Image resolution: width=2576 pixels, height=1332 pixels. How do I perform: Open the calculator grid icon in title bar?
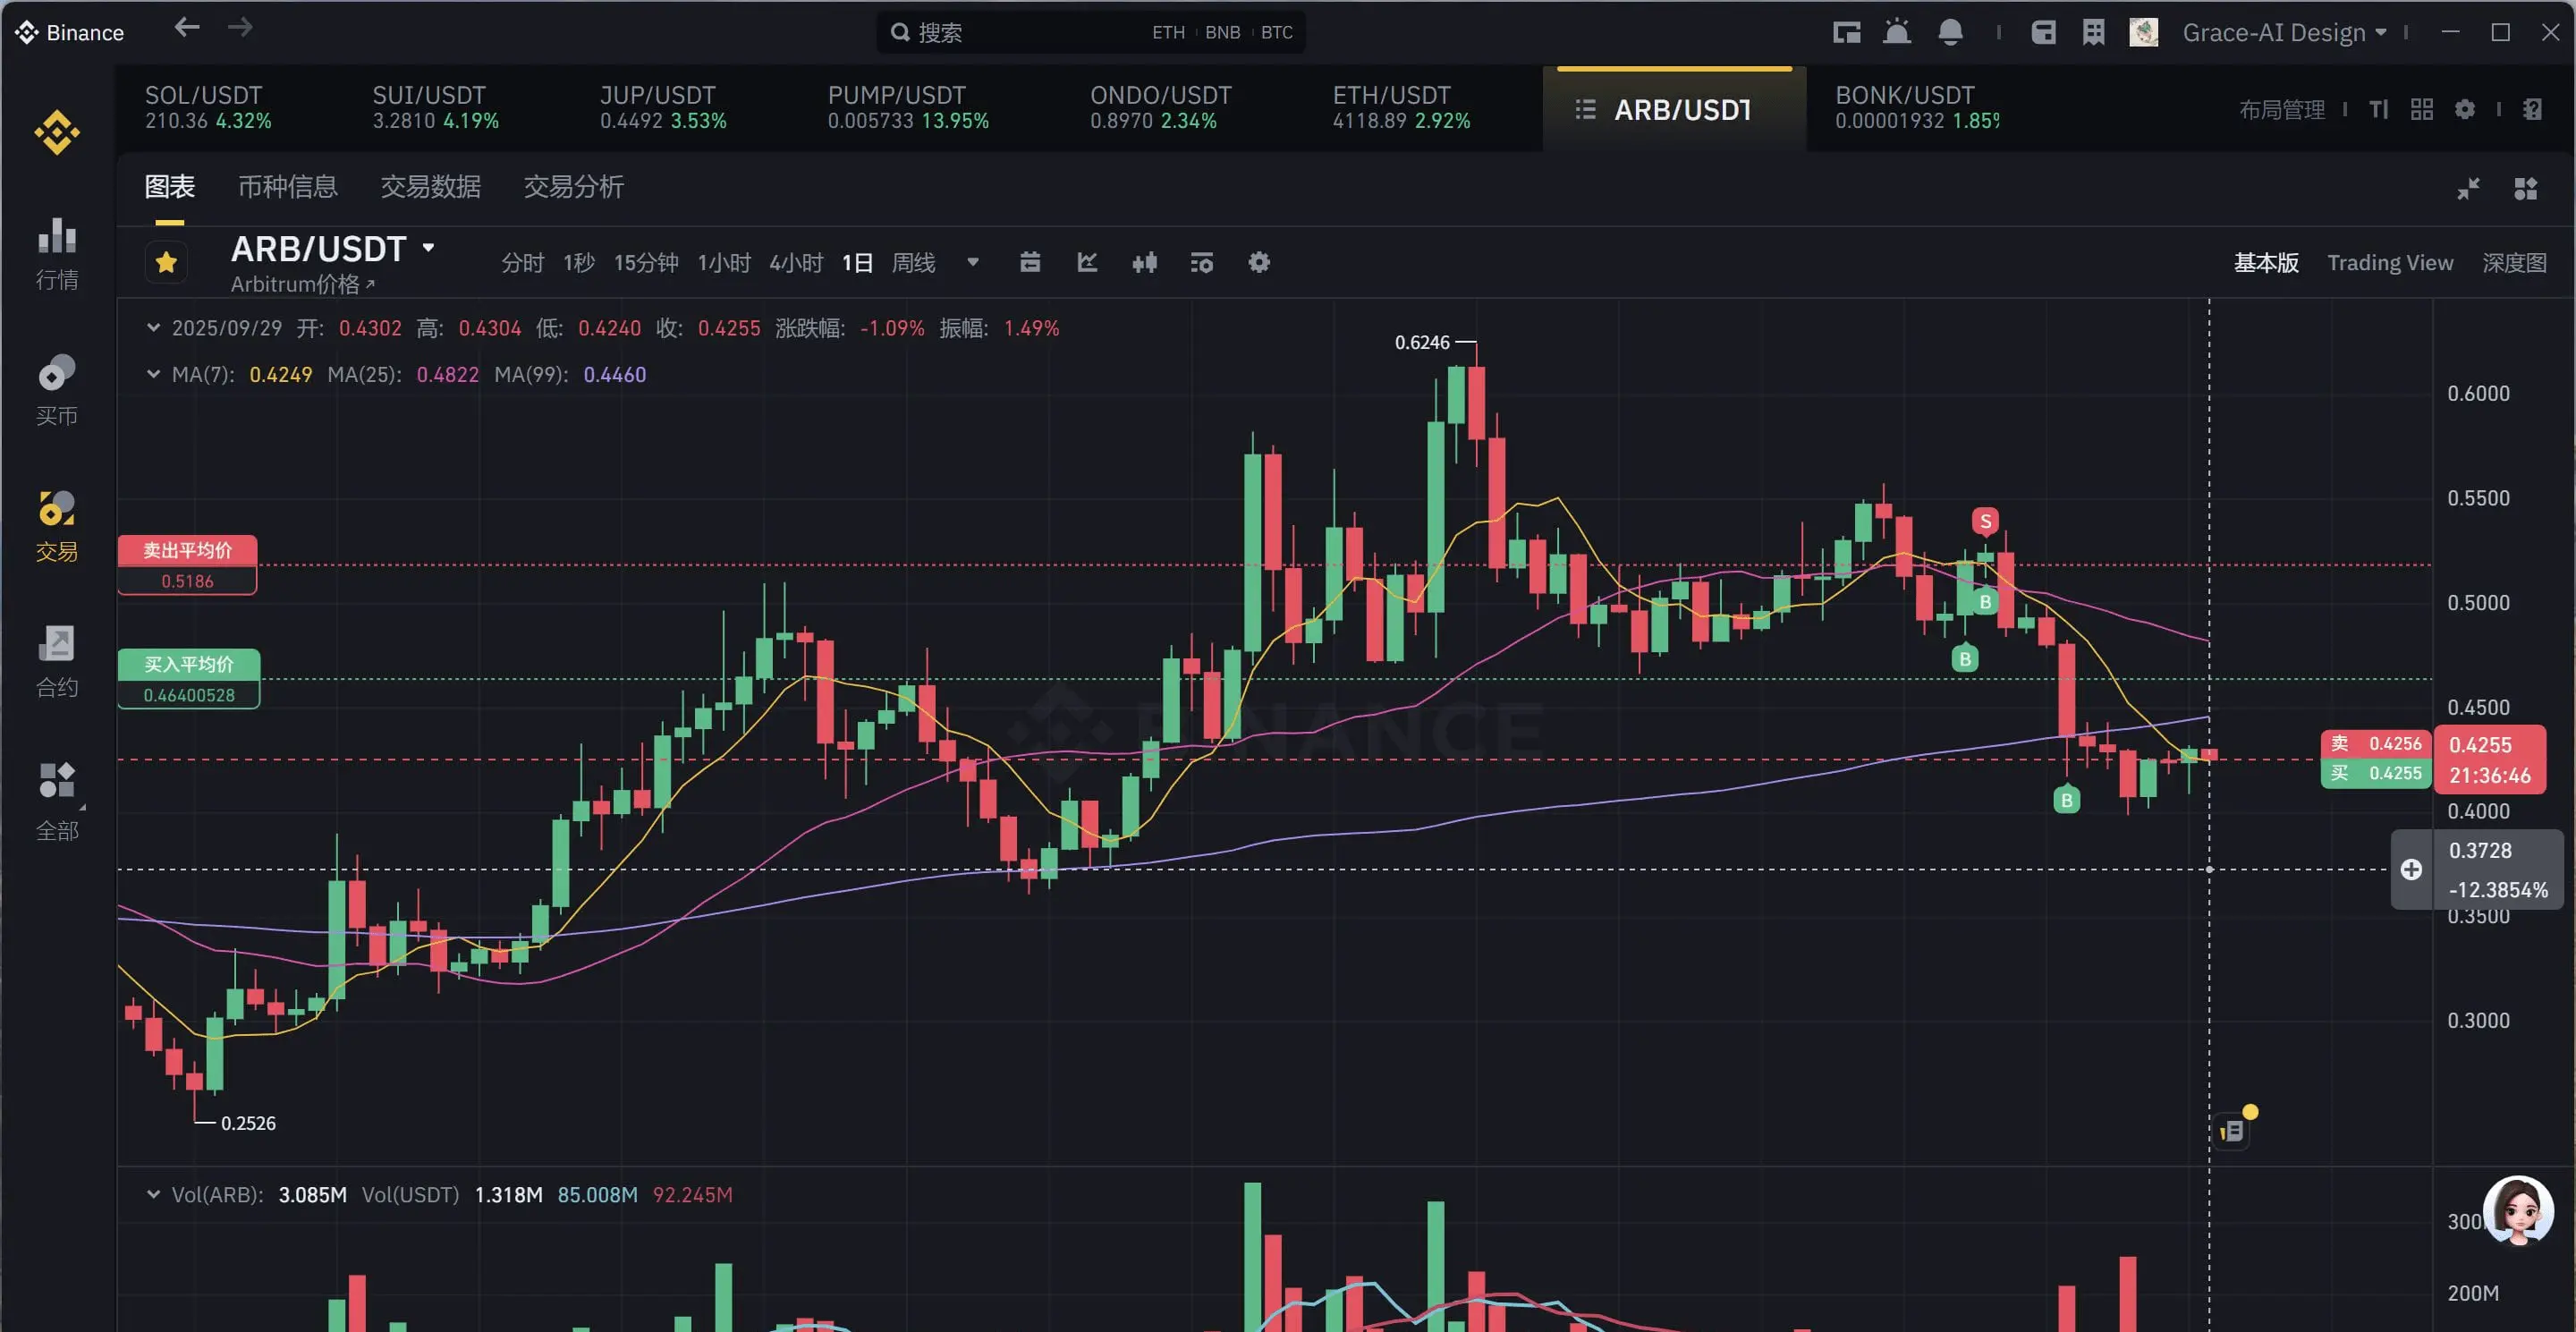(2093, 32)
